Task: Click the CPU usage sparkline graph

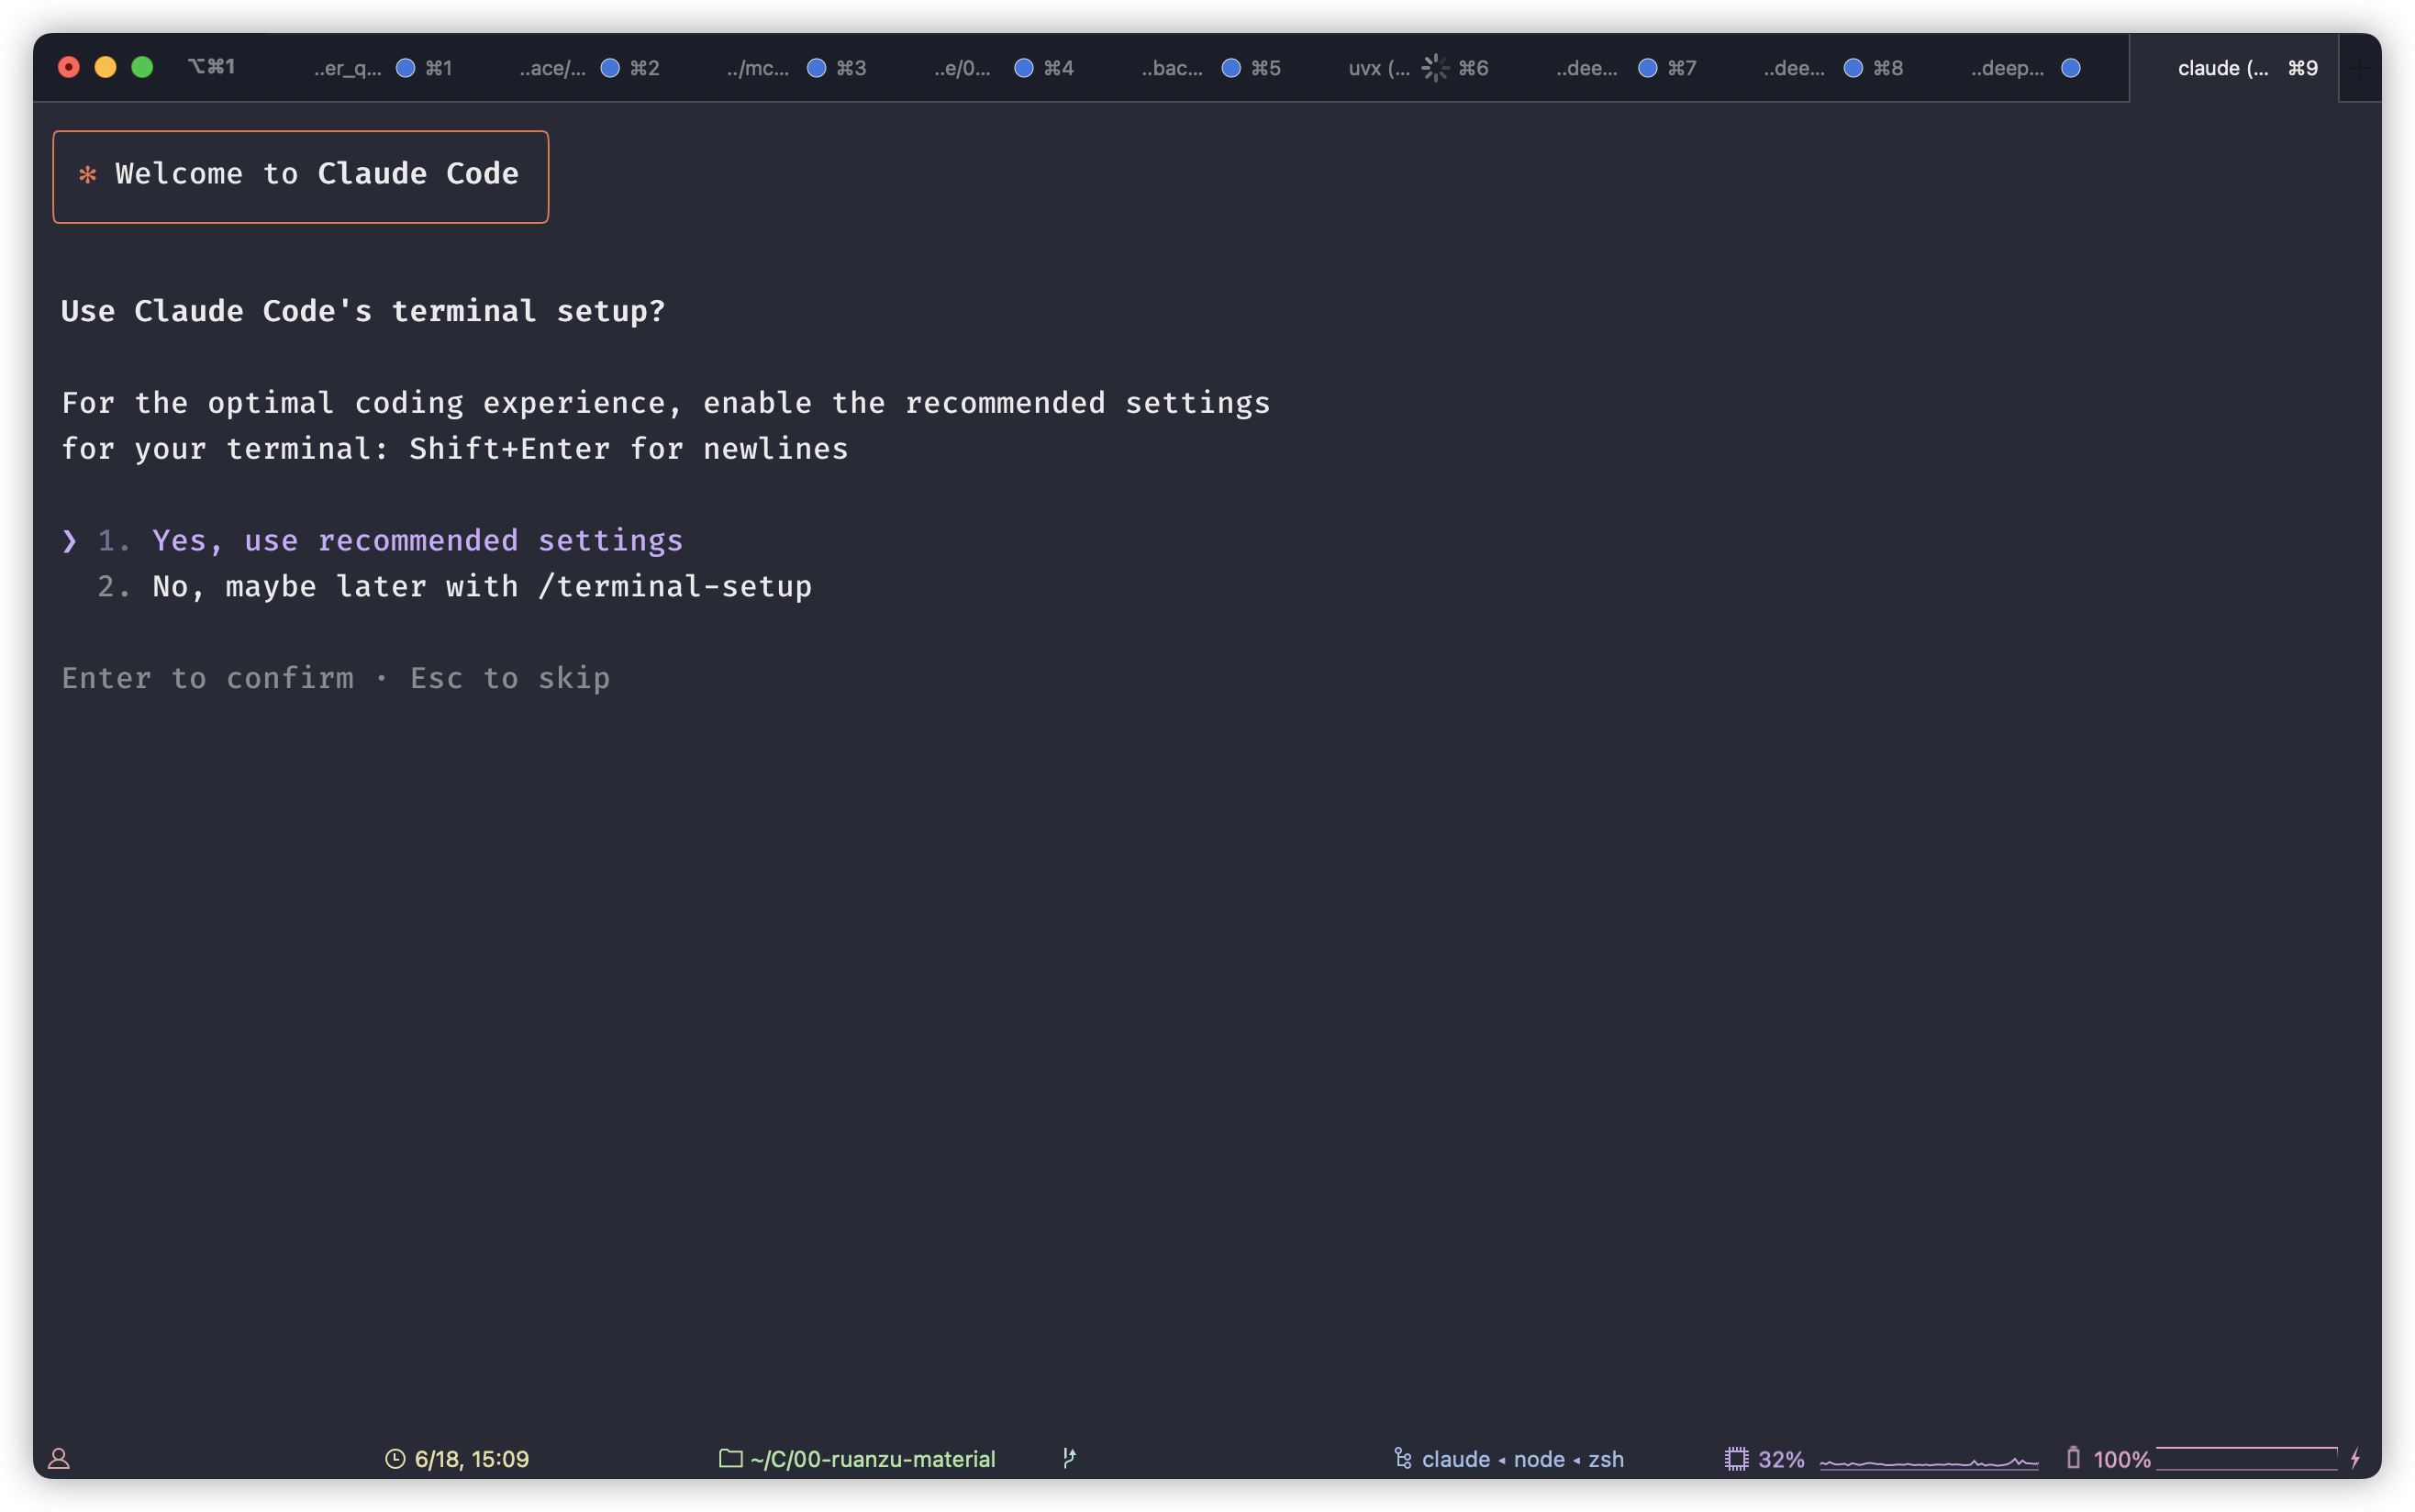Action: pos(1928,1462)
